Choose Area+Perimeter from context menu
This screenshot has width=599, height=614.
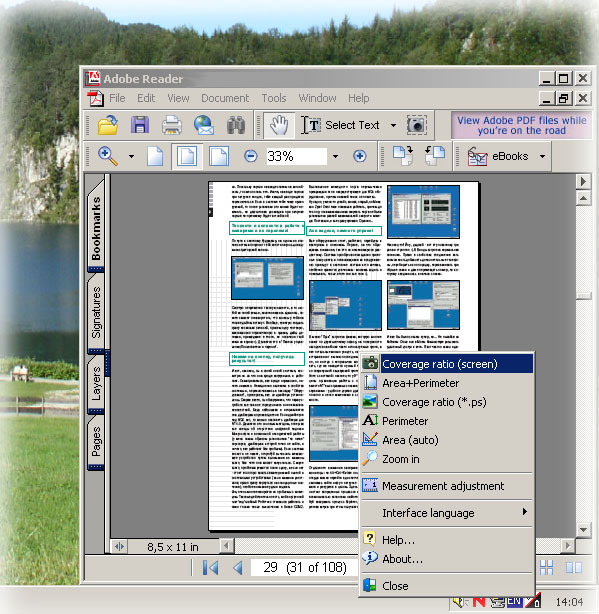click(447, 383)
